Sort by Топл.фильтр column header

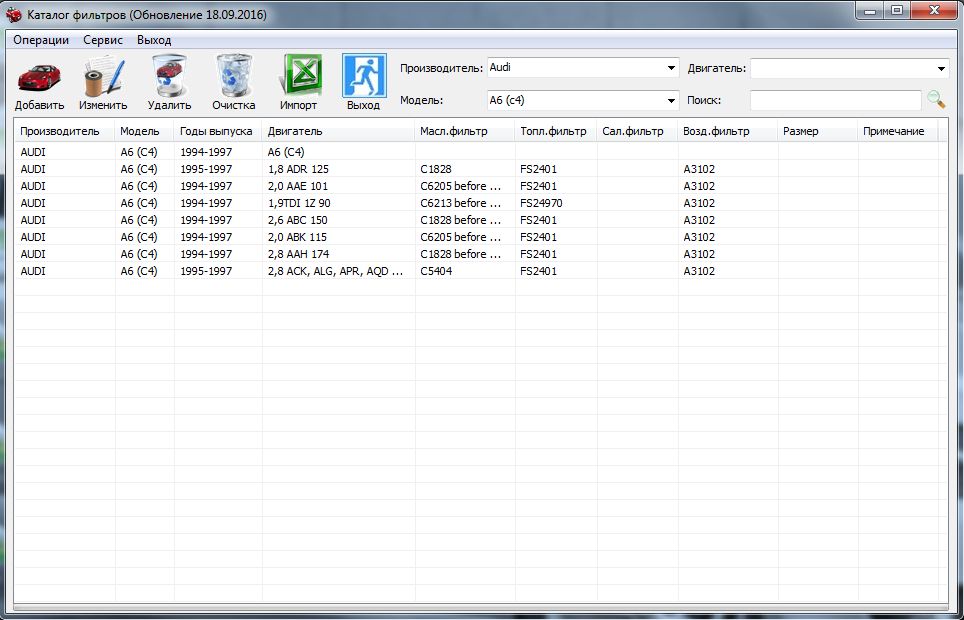(556, 131)
